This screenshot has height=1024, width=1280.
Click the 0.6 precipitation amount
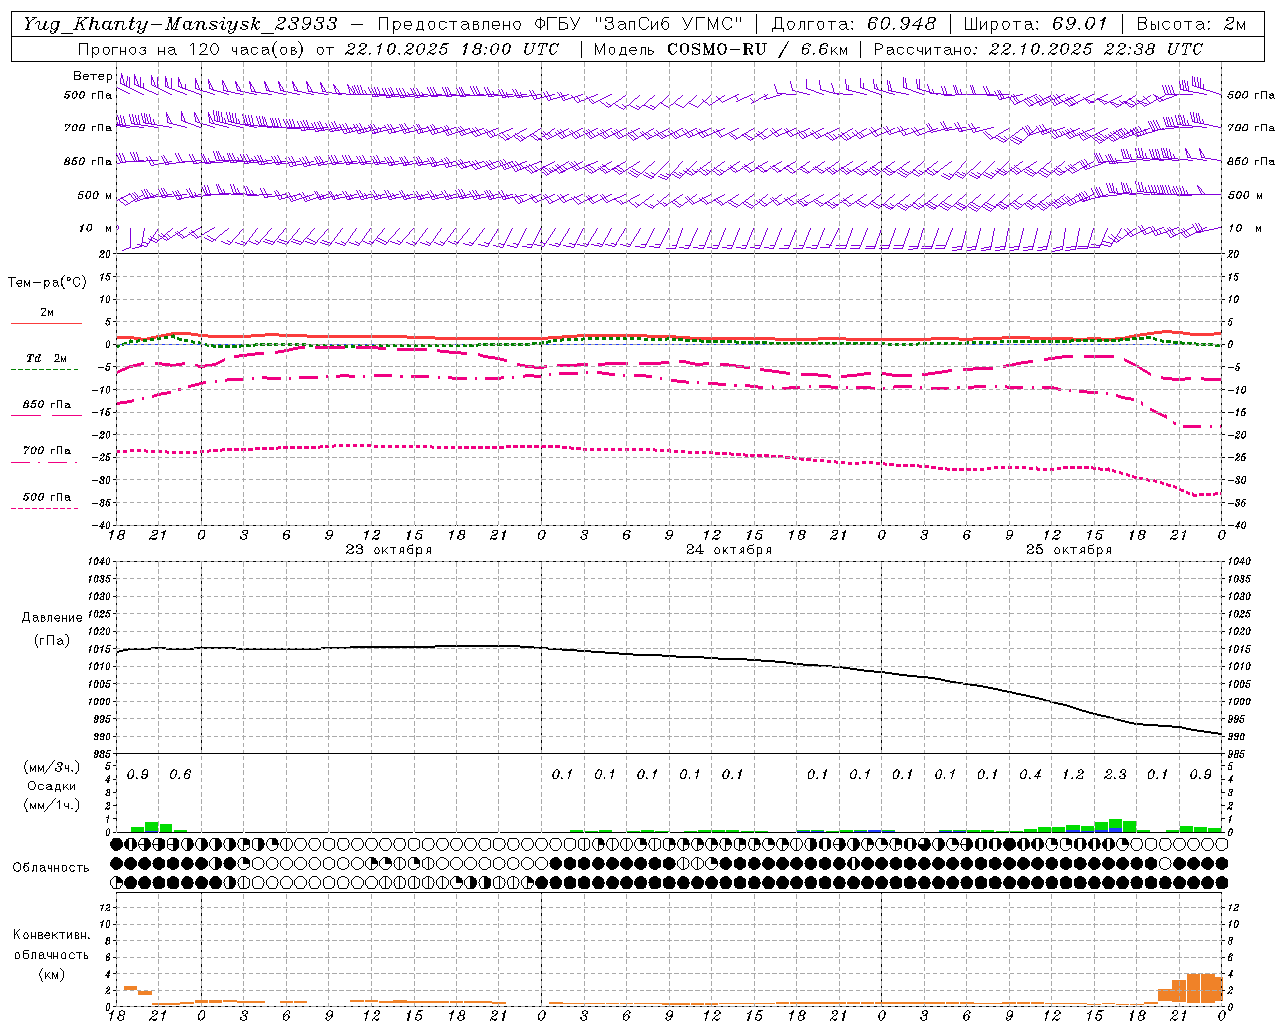180,775
